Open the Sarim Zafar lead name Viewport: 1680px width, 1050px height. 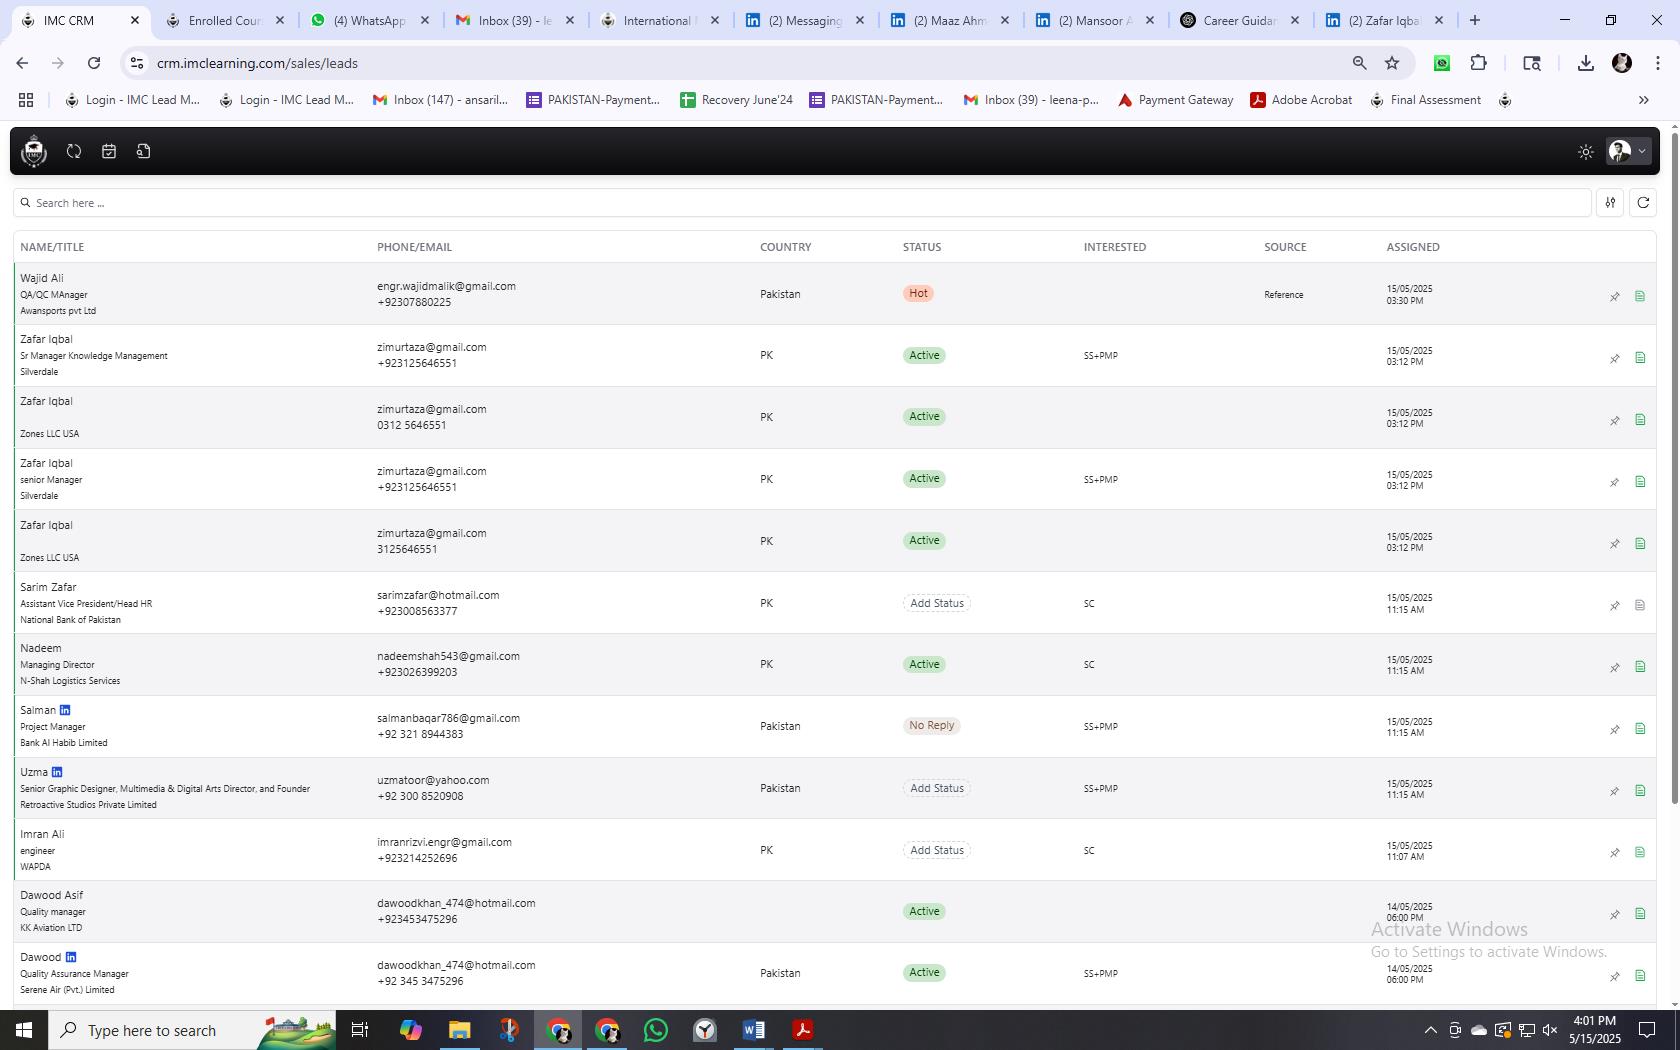(x=48, y=587)
